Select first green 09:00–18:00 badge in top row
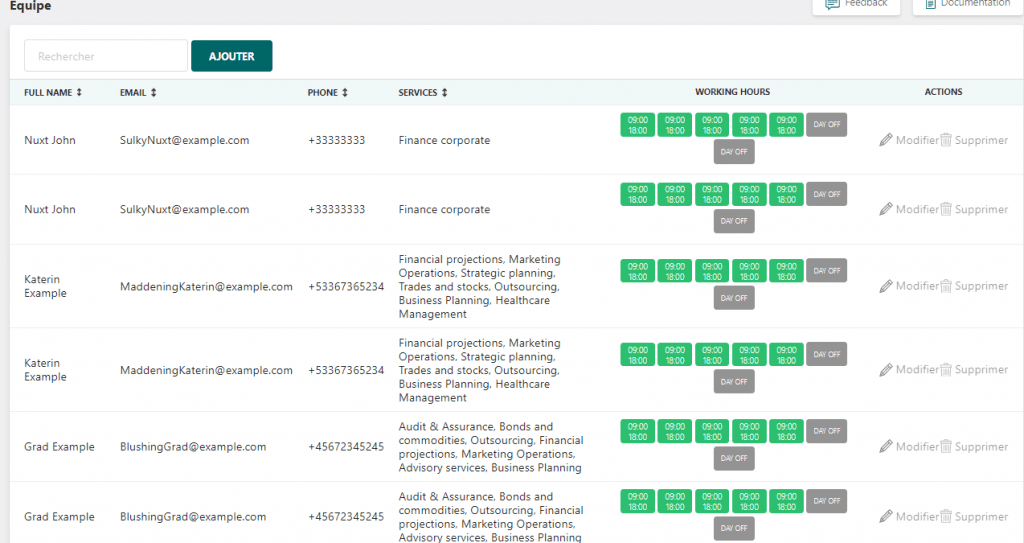The image size is (1024, 543). tap(638, 125)
